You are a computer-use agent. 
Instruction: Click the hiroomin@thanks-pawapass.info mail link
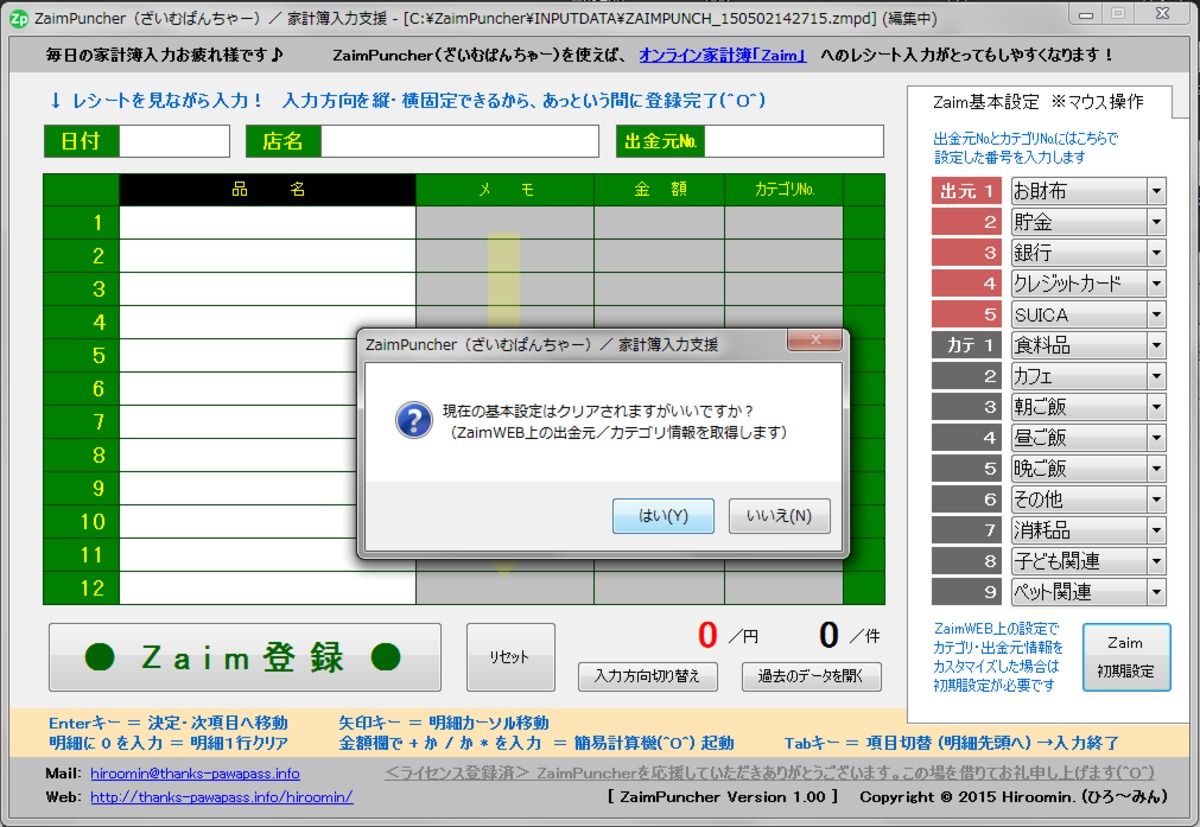(x=195, y=773)
